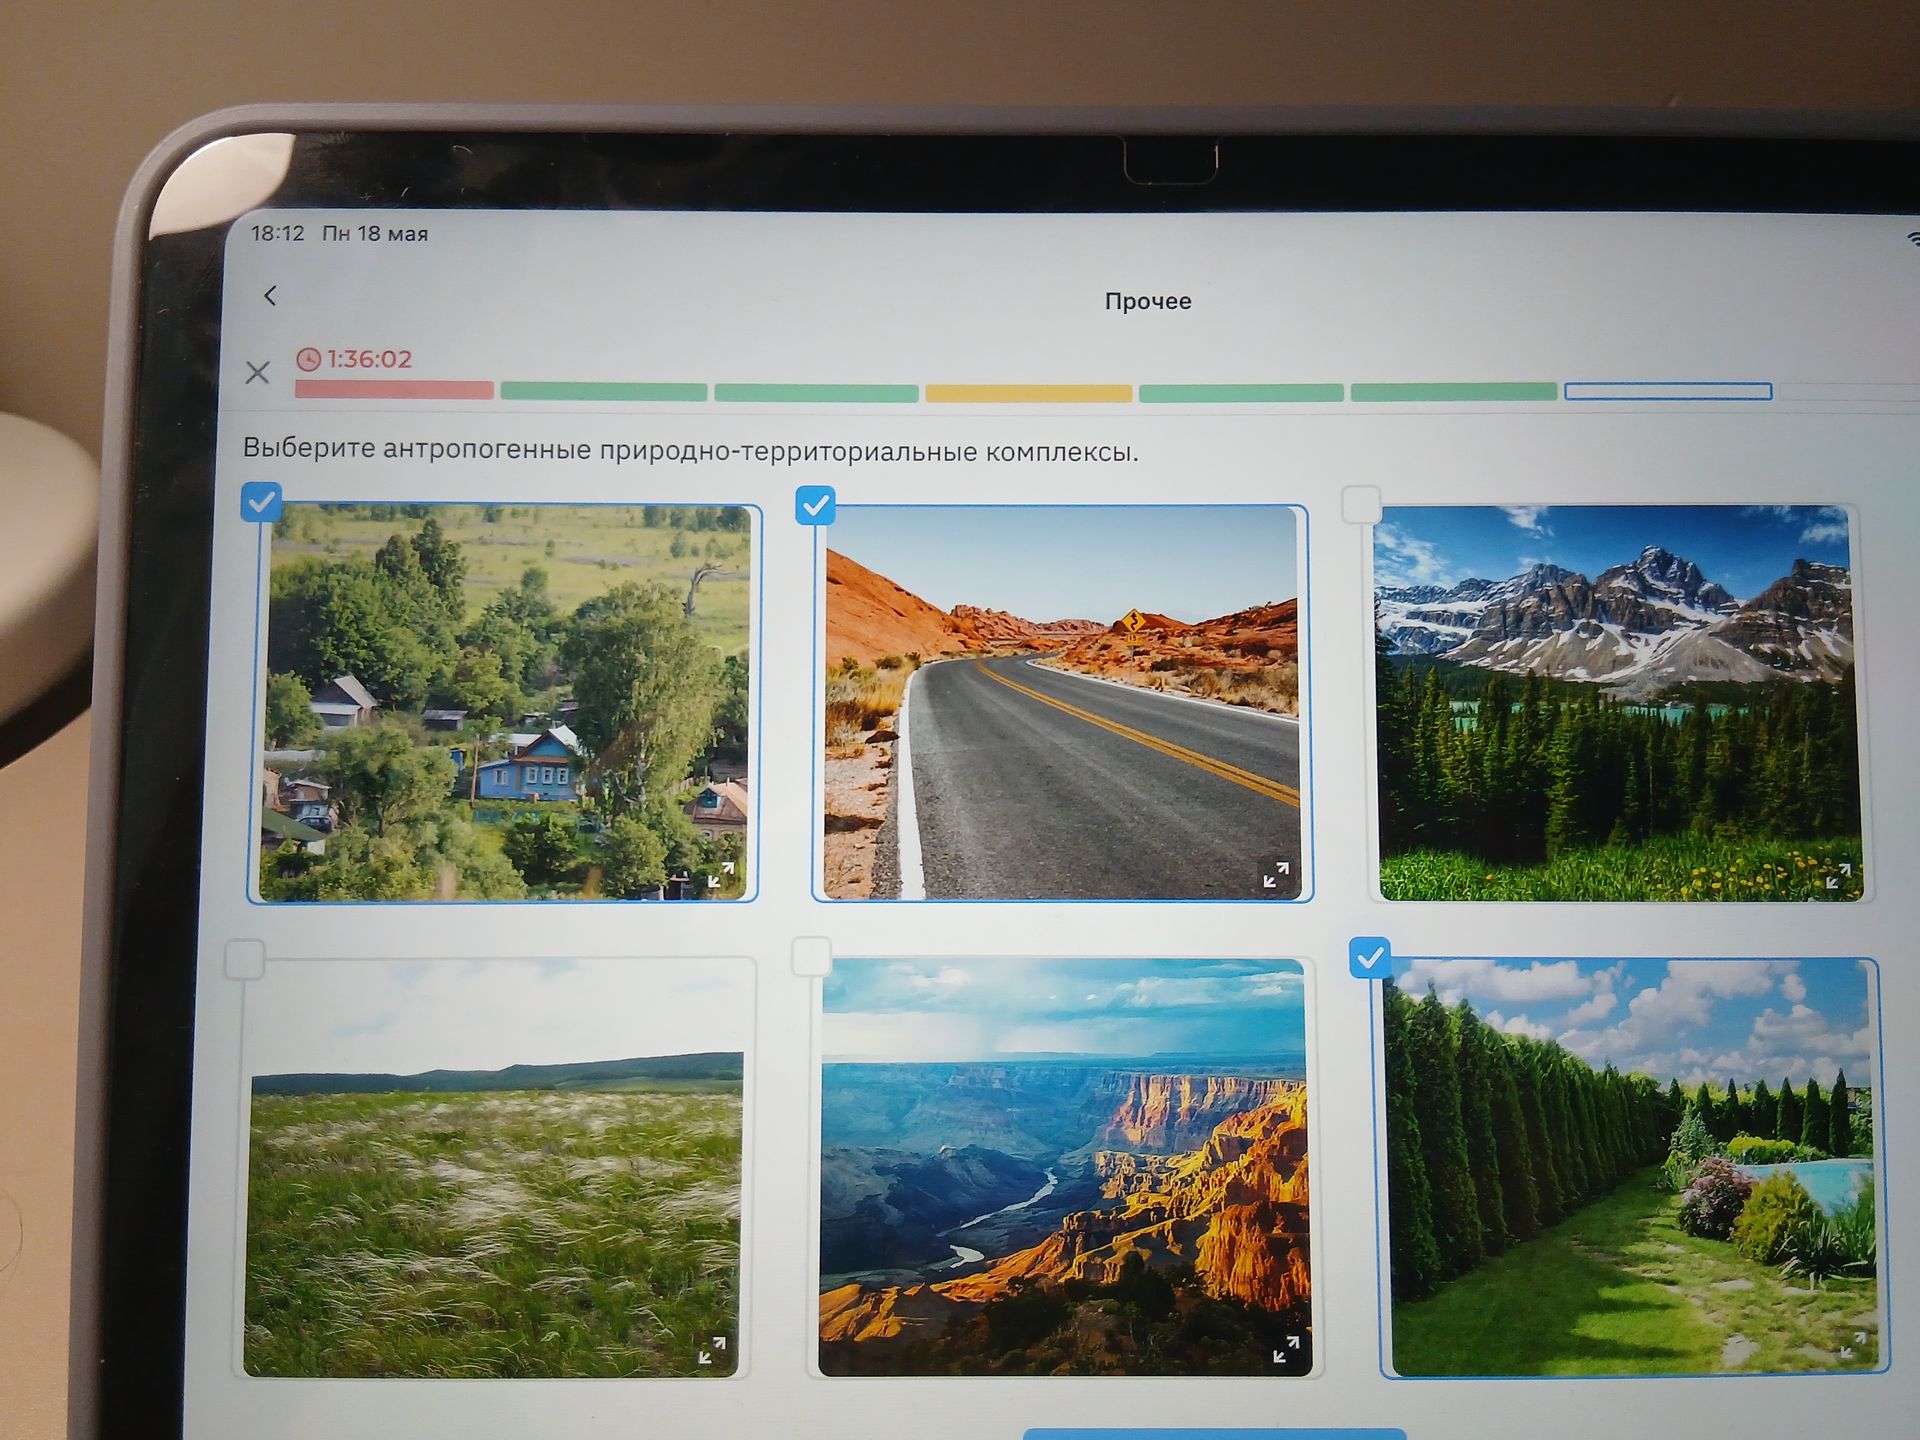
Task: Tap the blue submit button at bottom
Action: 1214,1434
